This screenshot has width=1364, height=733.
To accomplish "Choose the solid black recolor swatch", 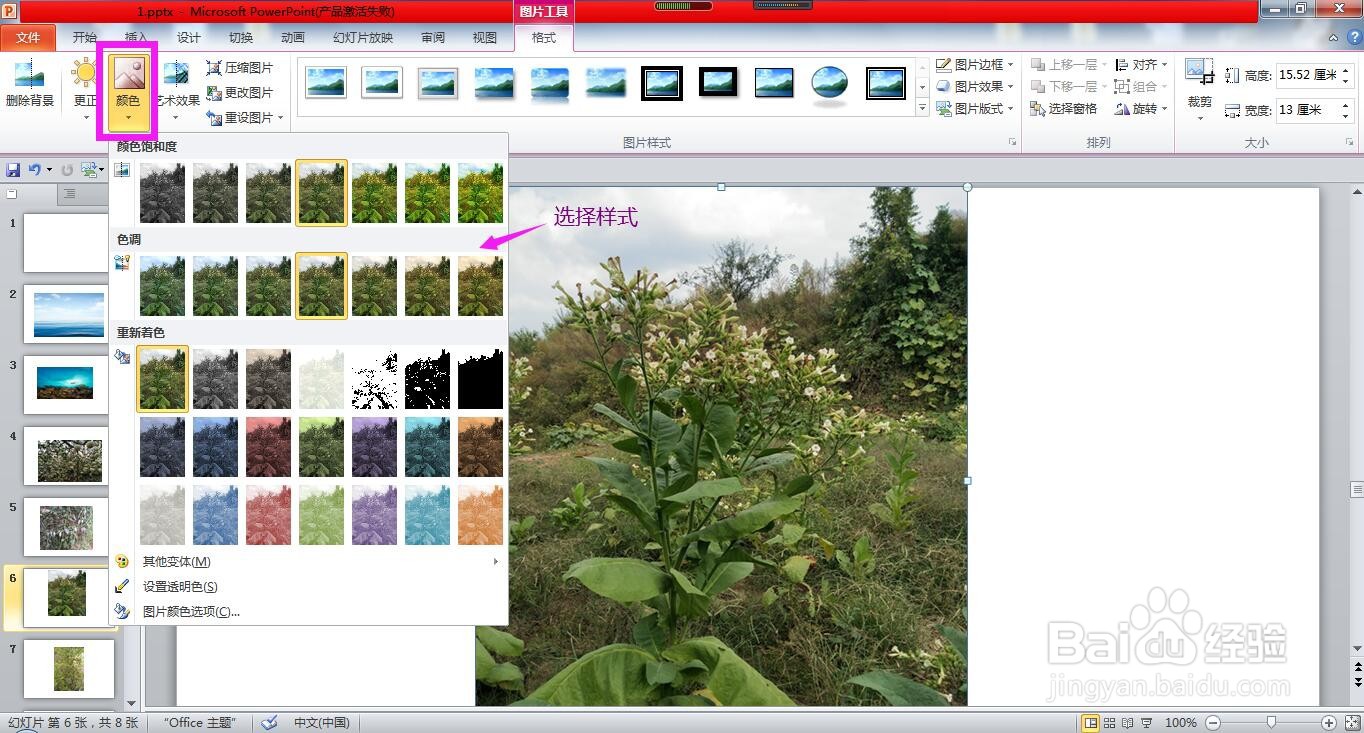I will [481, 379].
